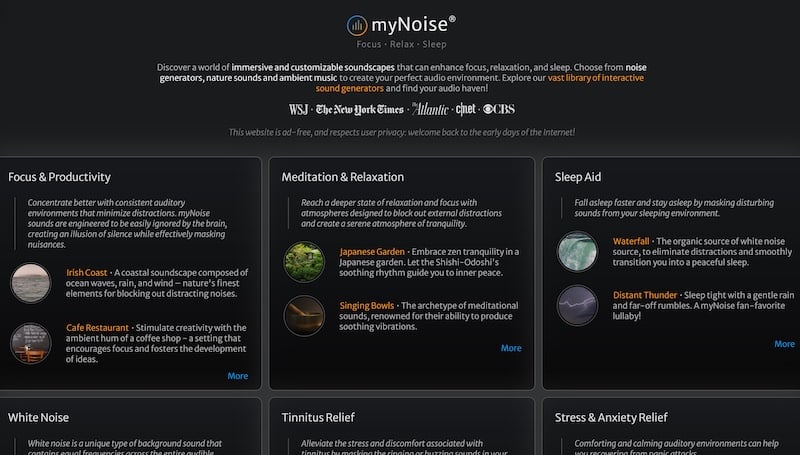The width and height of the screenshot is (800, 455).
Task: Click the 'Focus · Relax · Sleep' tagline
Action: point(402,44)
